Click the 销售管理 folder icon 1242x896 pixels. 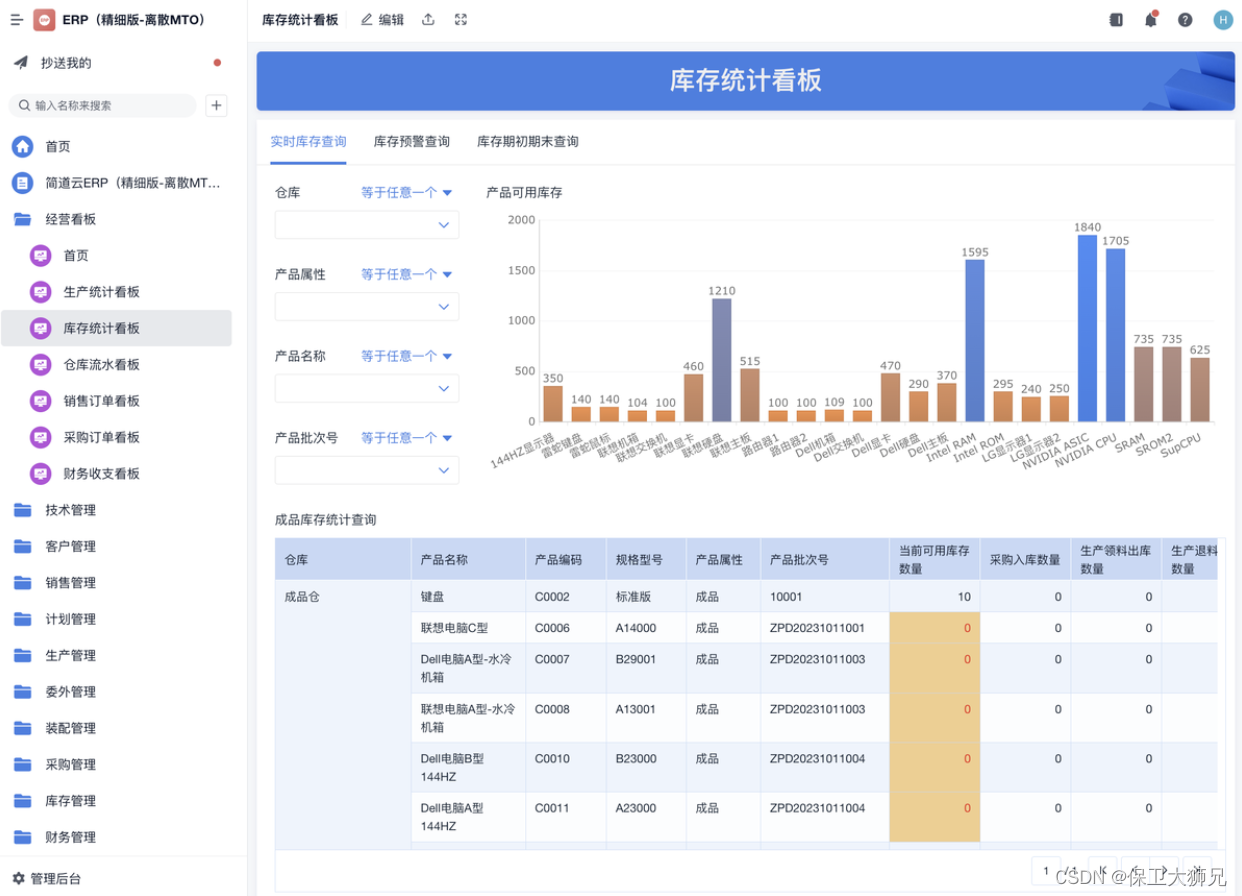coord(22,583)
